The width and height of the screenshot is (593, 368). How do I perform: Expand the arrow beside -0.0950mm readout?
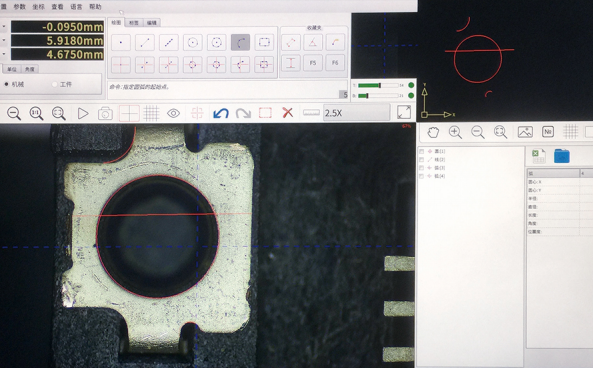click(4, 26)
